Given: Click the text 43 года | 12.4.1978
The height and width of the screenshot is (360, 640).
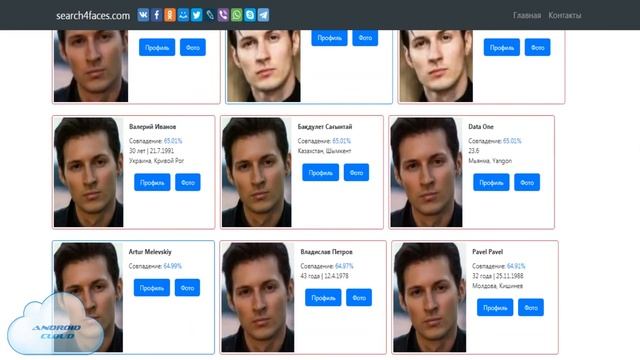Looking at the screenshot, I should [x=325, y=276].
